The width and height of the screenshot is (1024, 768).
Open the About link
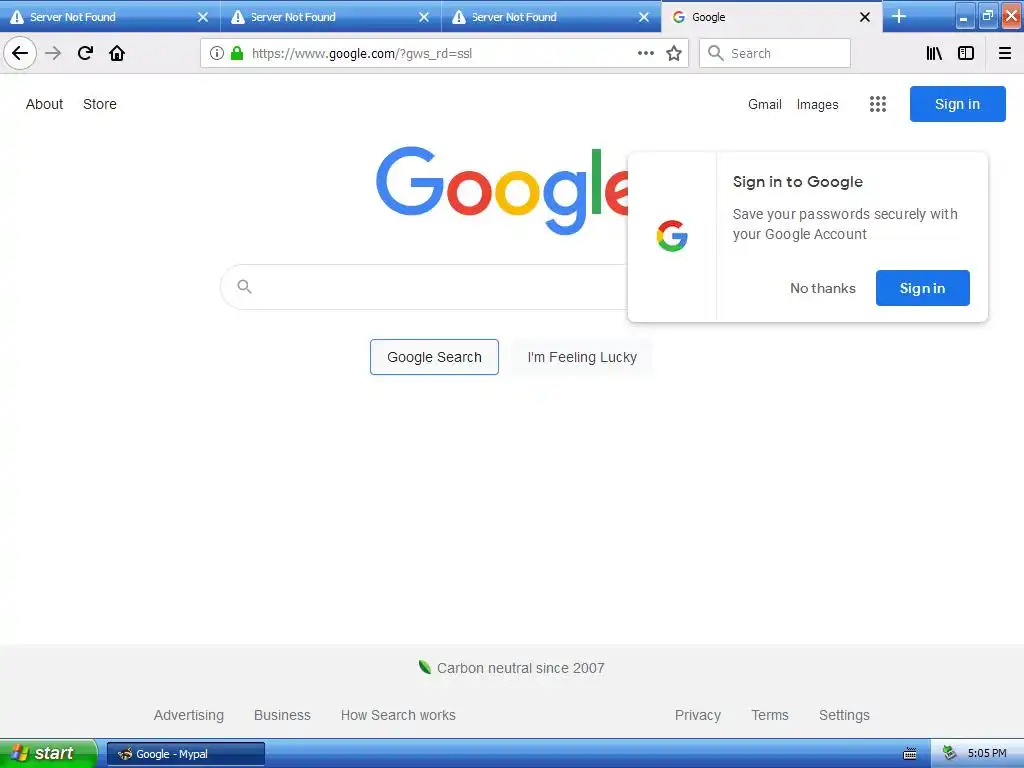pos(44,104)
